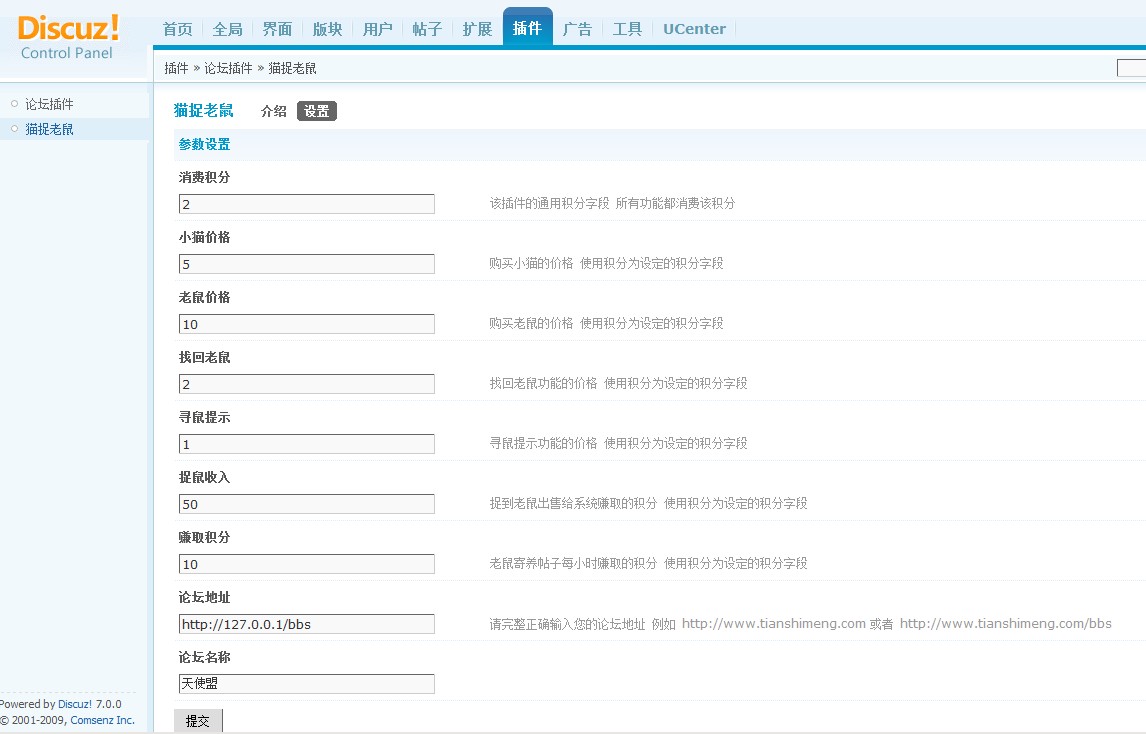Click the hint text 请完整正确输入您的论坛地址
The image size is (1146, 734).
pyautogui.click(x=567, y=624)
